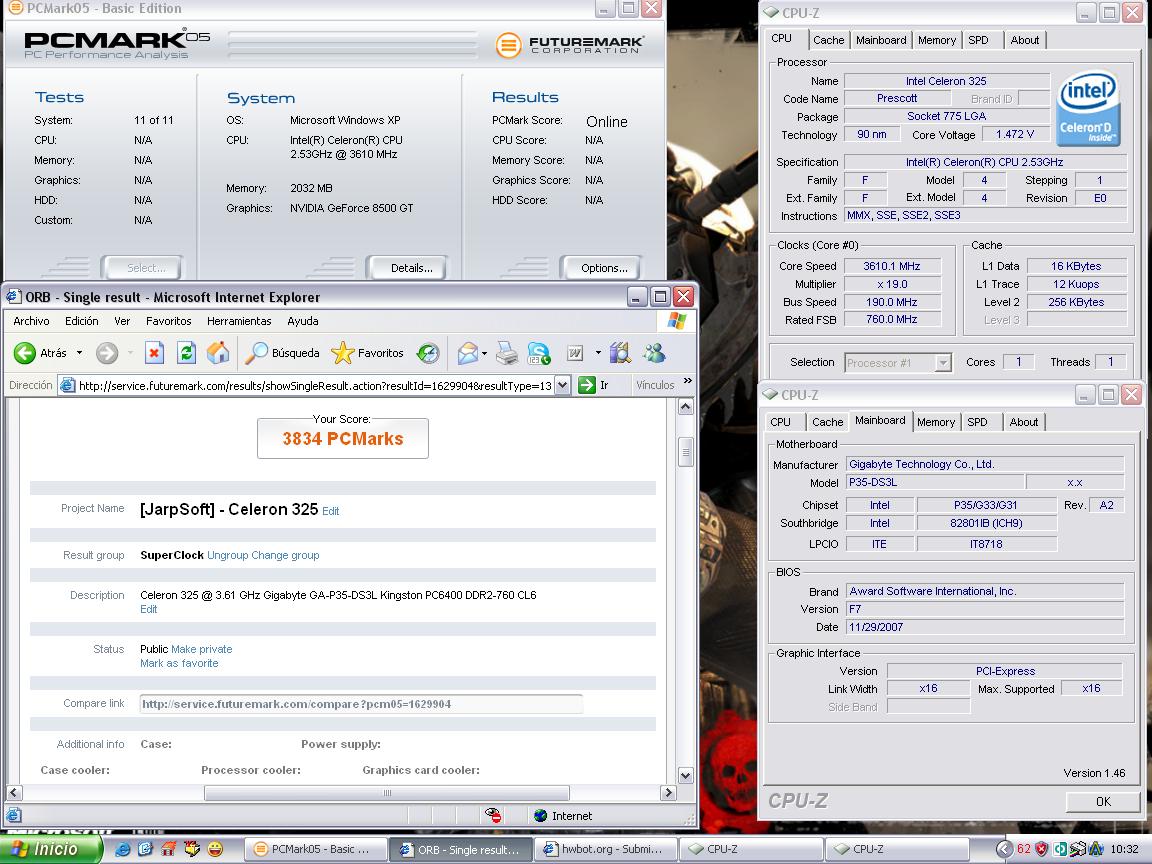Click the P35-DS3L model value
This screenshot has width=1152, height=864.
point(934,483)
